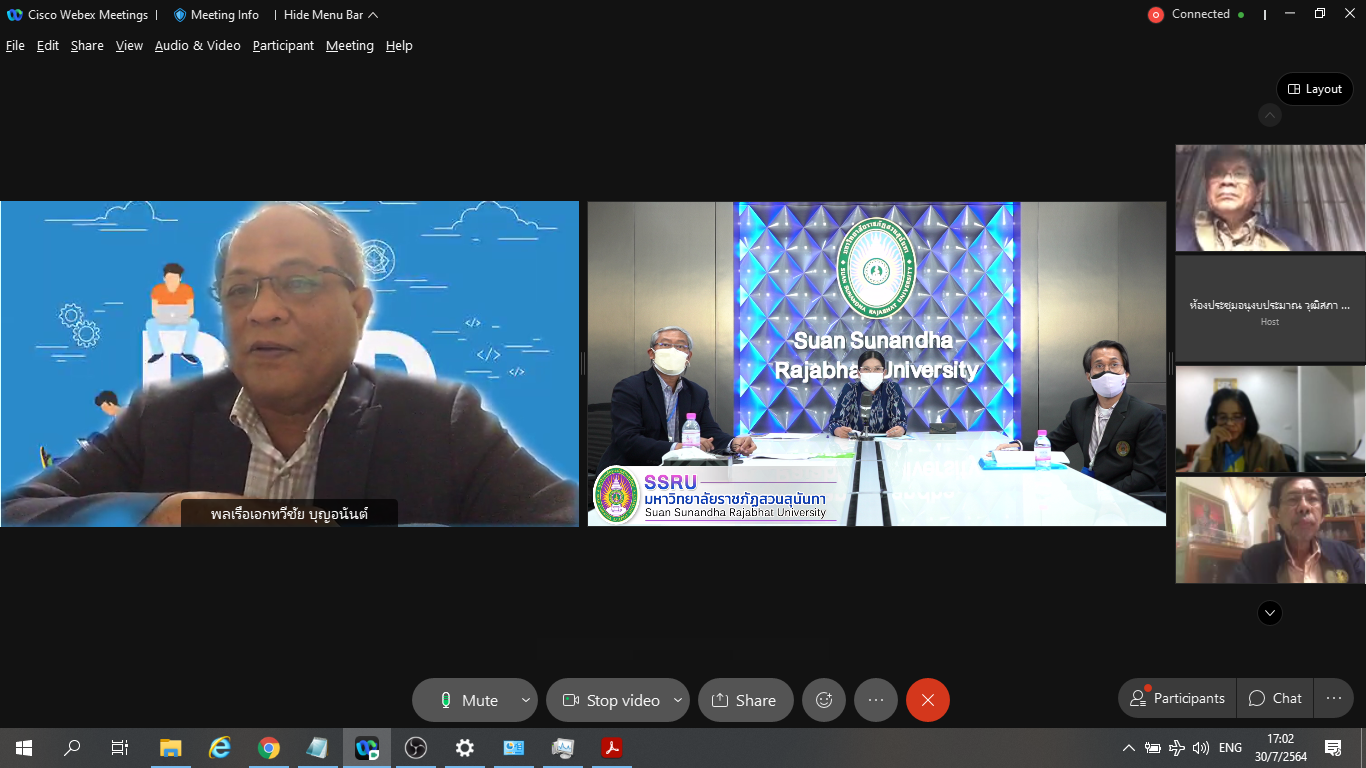Open panel options ellipsis beside Chat

click(x=1333, y=698)
